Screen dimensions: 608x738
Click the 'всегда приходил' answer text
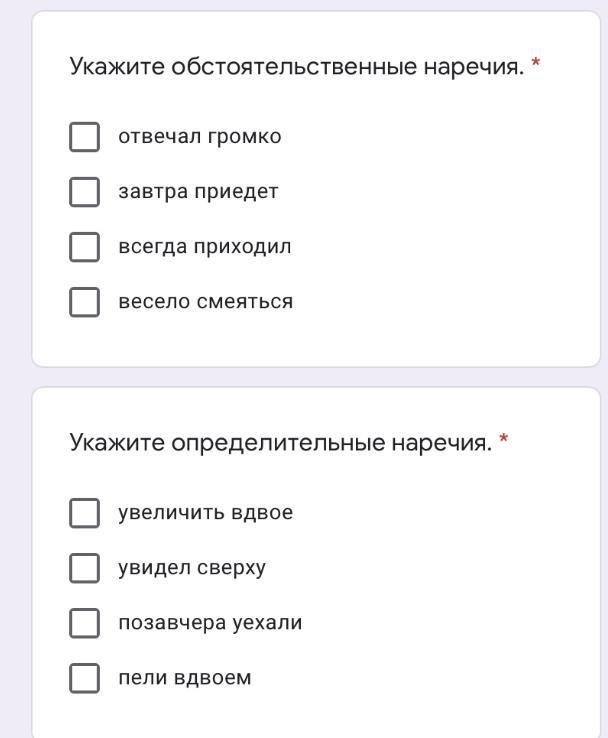205,247
